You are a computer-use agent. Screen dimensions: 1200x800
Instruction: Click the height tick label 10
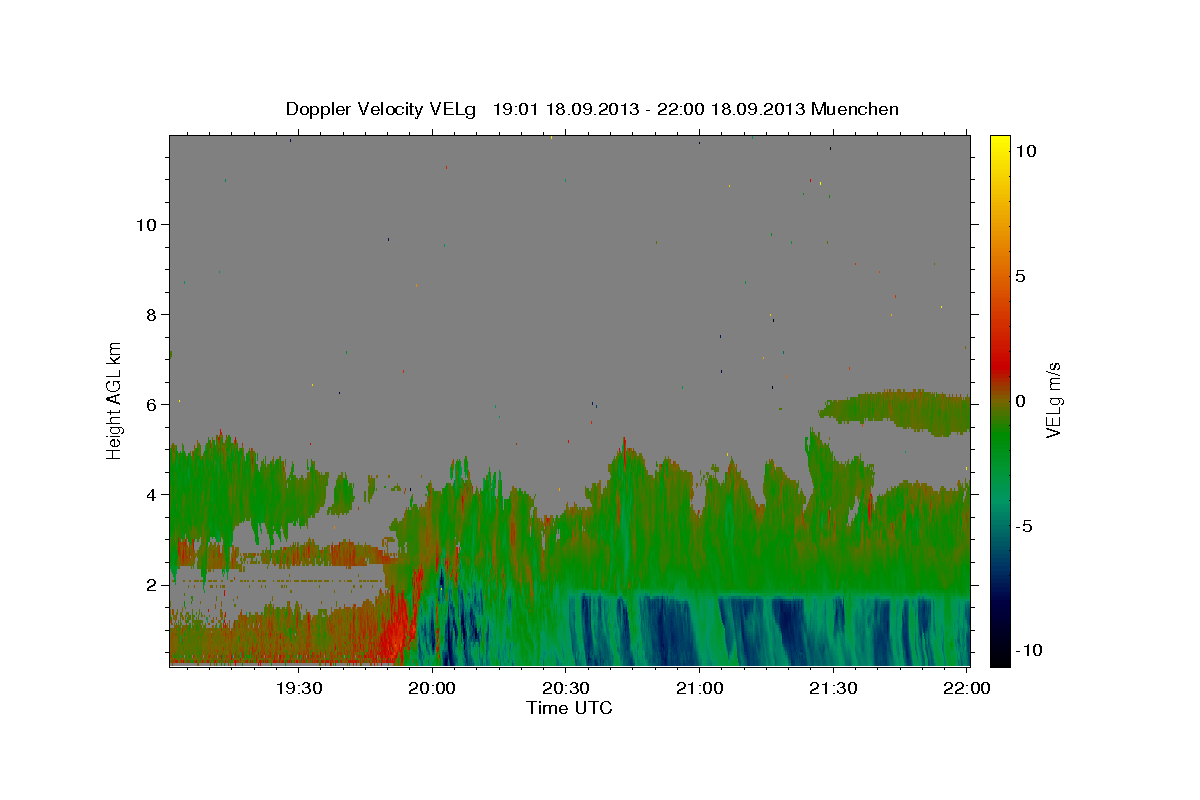(146, 225)
